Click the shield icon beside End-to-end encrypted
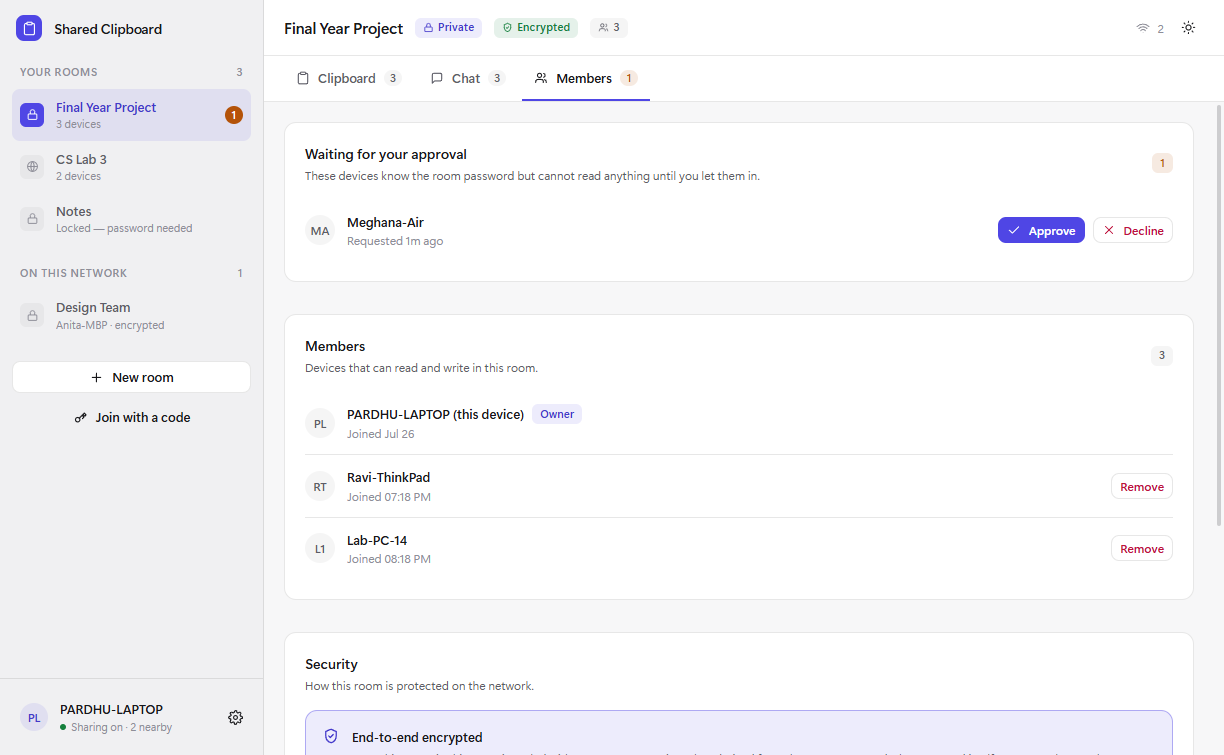The image size is (1224, 755). click(331, 736)
